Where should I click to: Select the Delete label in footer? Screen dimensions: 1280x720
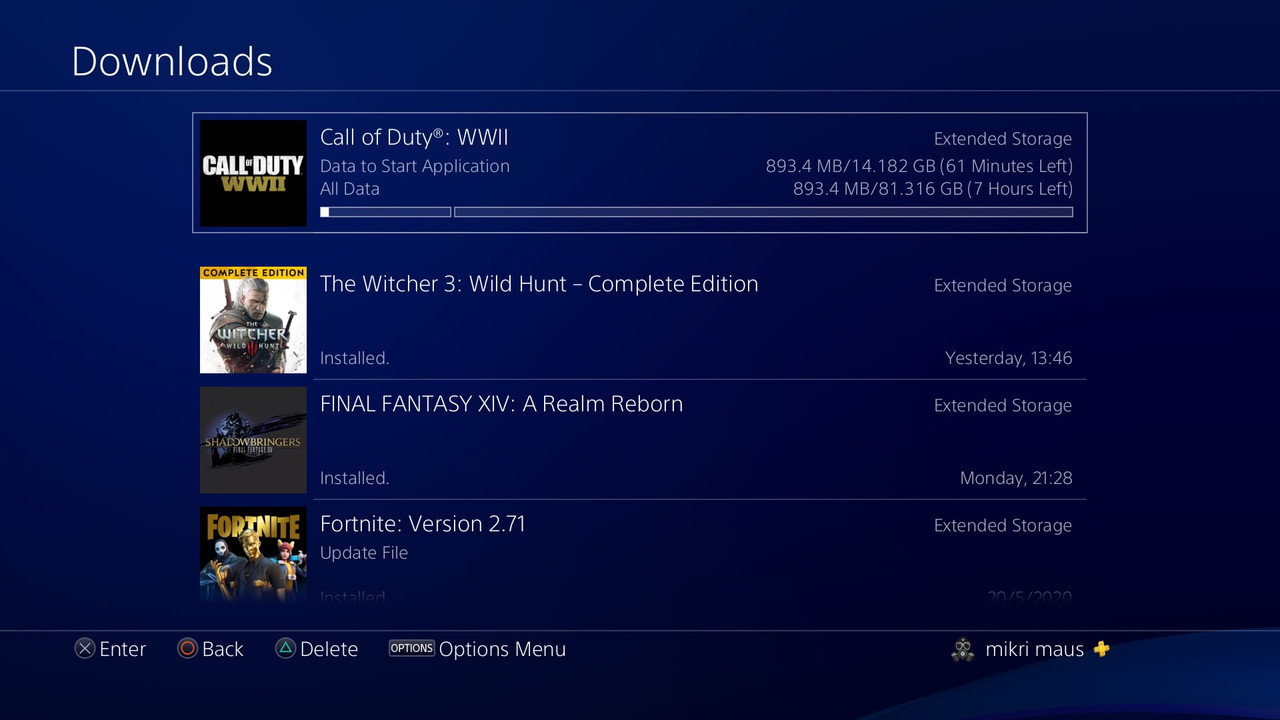(329, 649)
